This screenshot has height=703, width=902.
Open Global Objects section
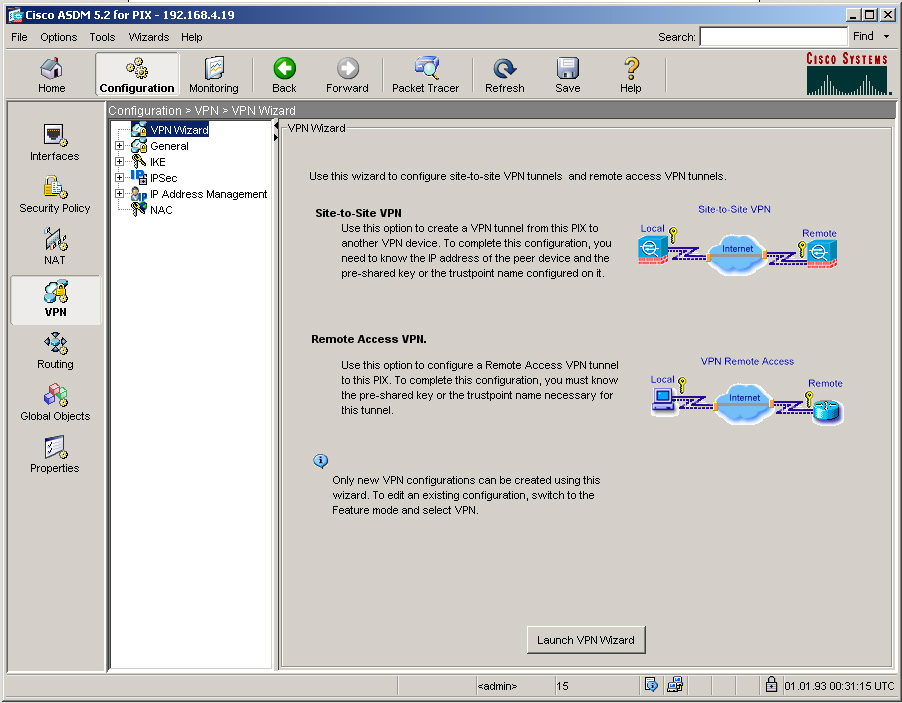(55, 403)
